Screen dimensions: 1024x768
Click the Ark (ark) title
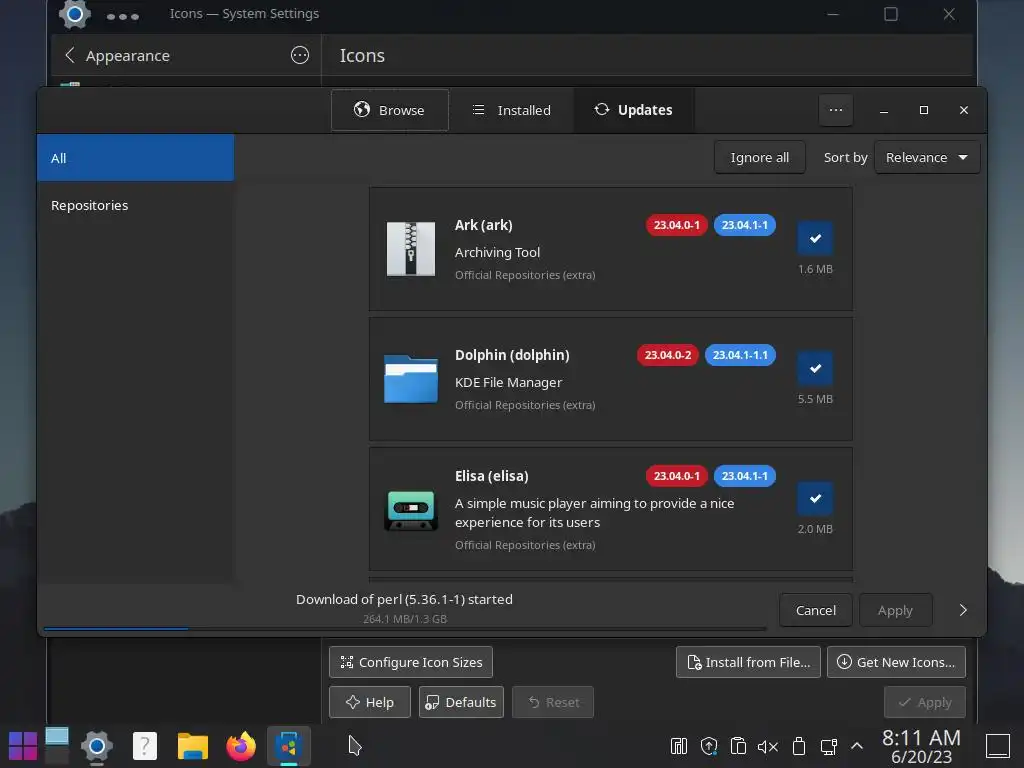coord(483,225)
